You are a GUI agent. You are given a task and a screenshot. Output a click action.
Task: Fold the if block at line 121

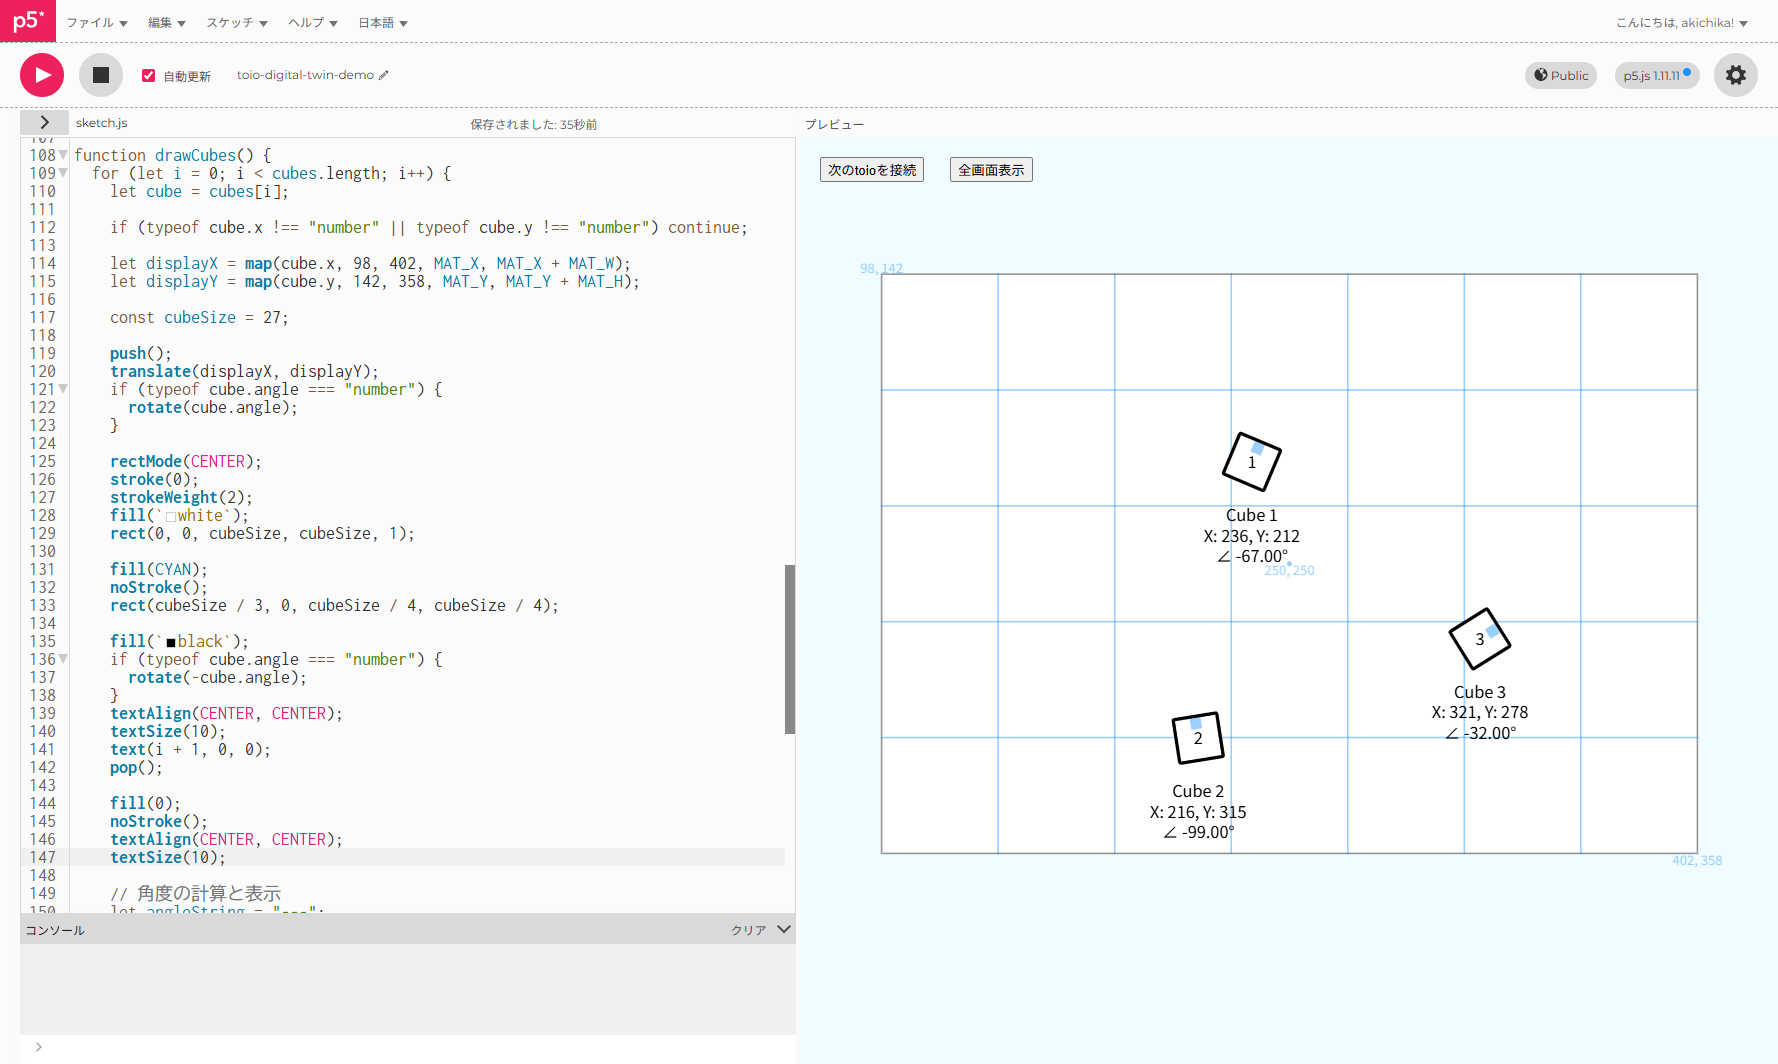tap(63, 389)
